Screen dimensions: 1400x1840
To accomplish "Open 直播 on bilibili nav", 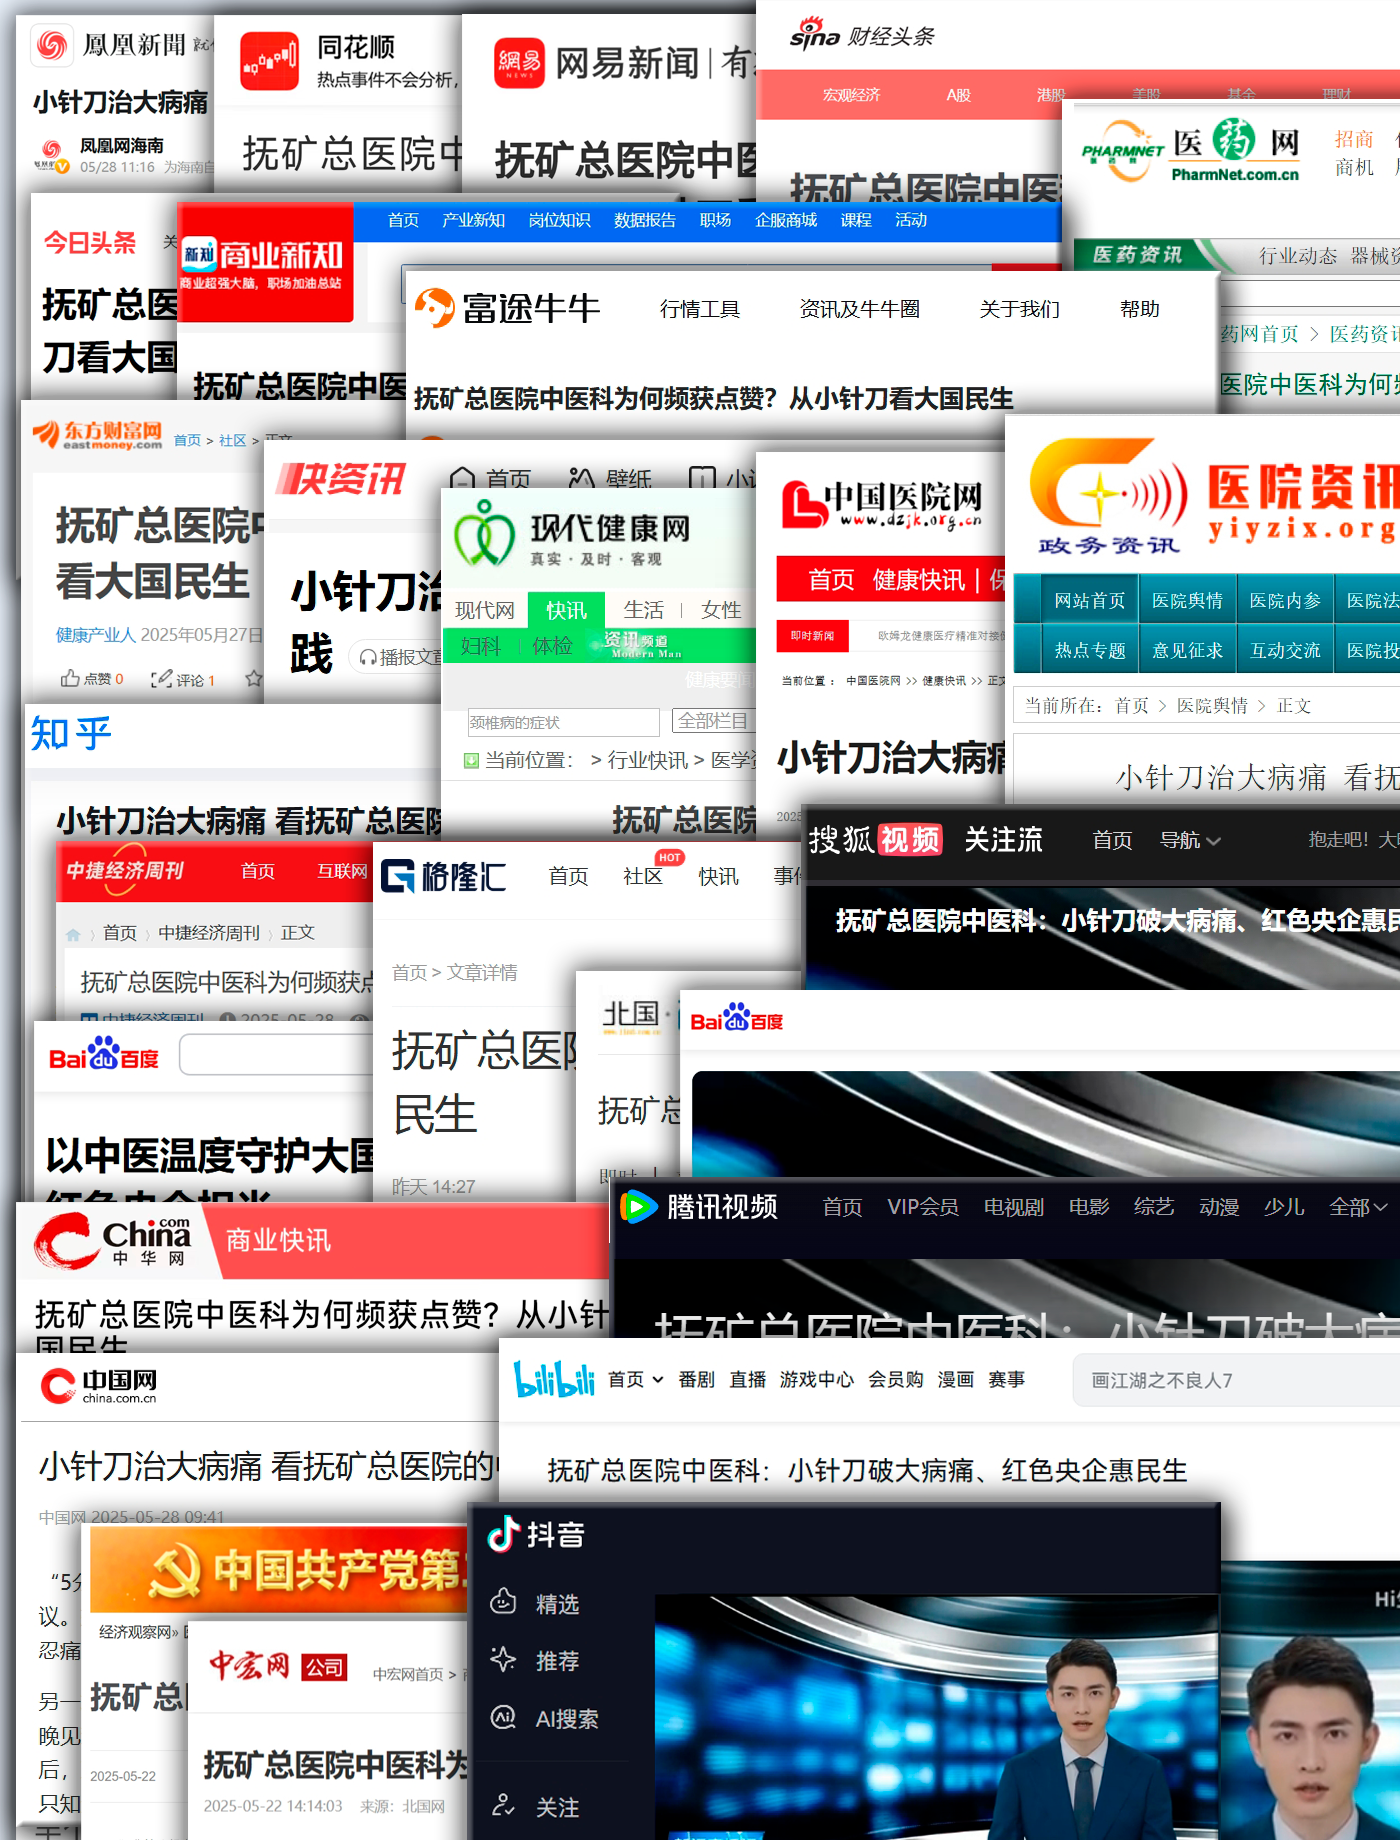I will [747, 1380].
